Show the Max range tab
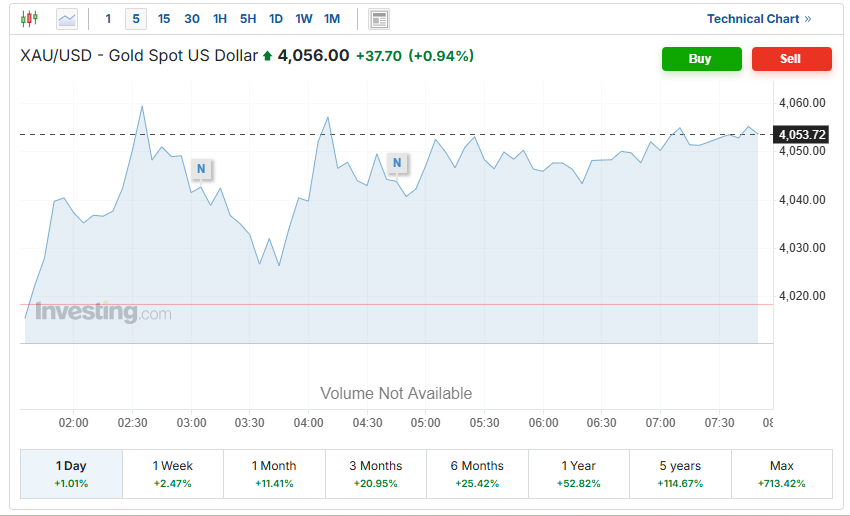Image resolution: width=850 pixels, height=516 pixels. tap(781, 474)
